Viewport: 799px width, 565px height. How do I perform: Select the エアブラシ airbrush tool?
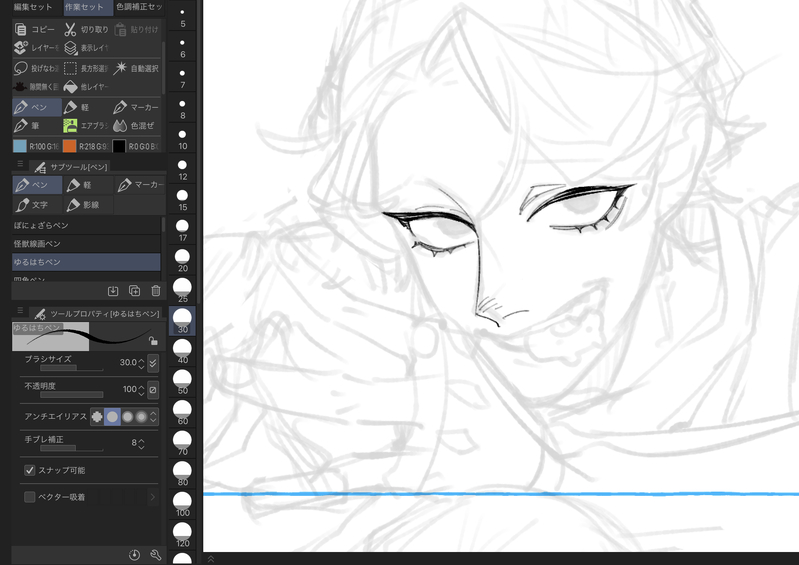coord(86,126)
